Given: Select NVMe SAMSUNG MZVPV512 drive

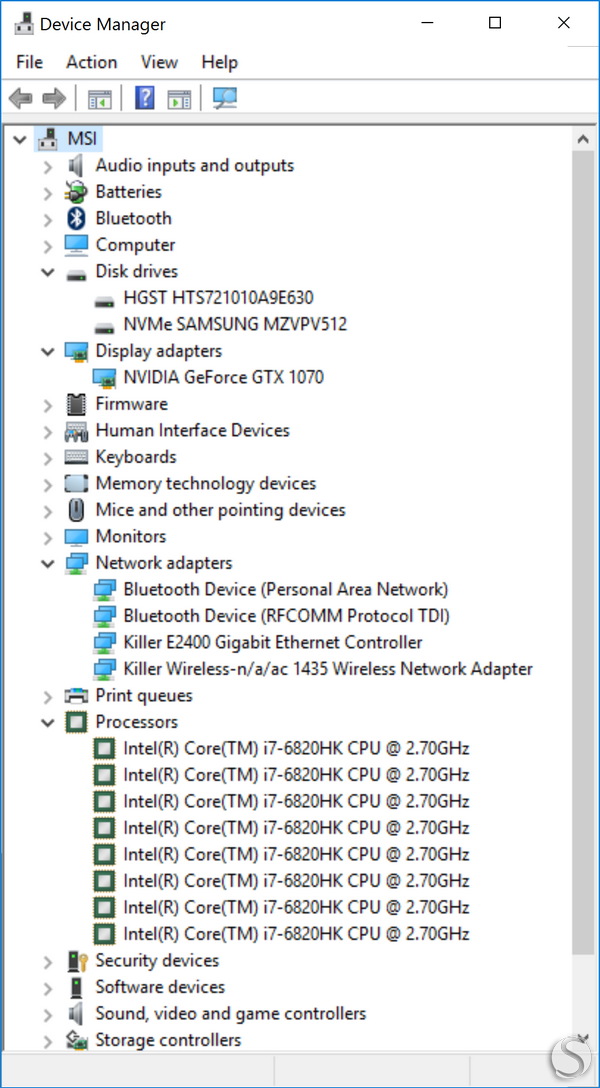Looking at the screenshot, I should click(x=235, y=325).
